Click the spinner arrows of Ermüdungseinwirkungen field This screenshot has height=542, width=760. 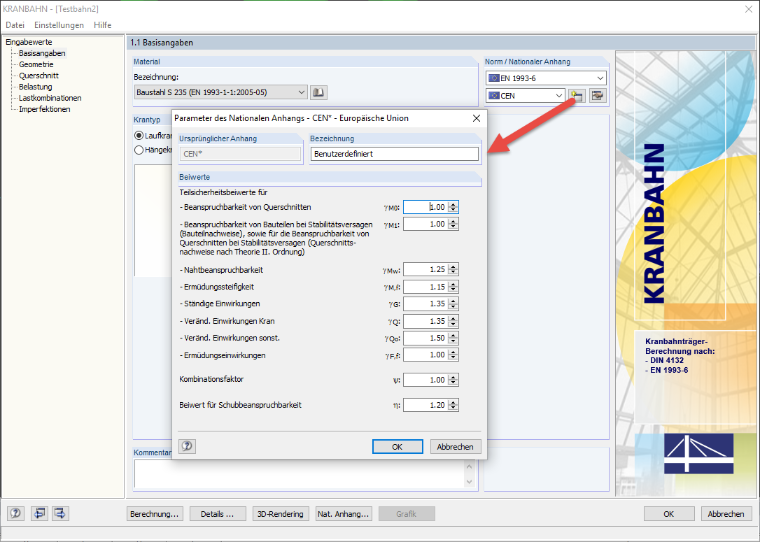pyautogui.click(x=453, y=355)
